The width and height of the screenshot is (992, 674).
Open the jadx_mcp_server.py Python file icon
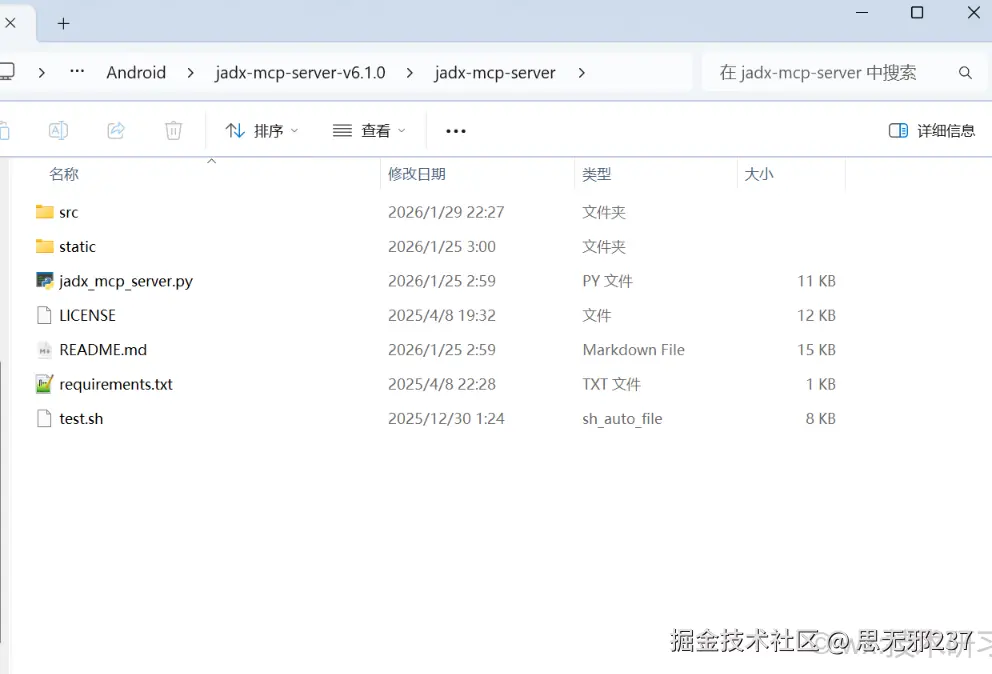pos(45,281)
